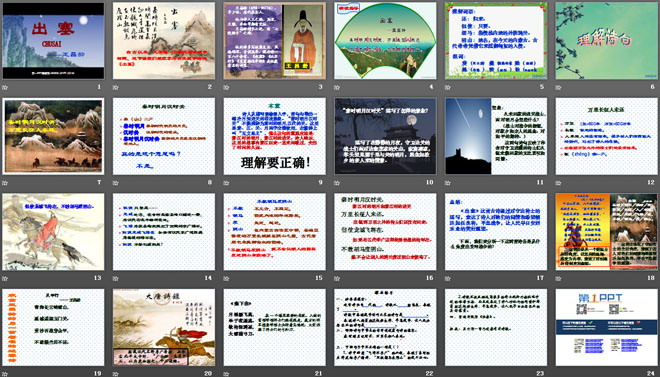Image resolution: width=660 pixels, height=377 pixels.
Task: Click the animation star icon under slide 17
Action: click(447, 278)
